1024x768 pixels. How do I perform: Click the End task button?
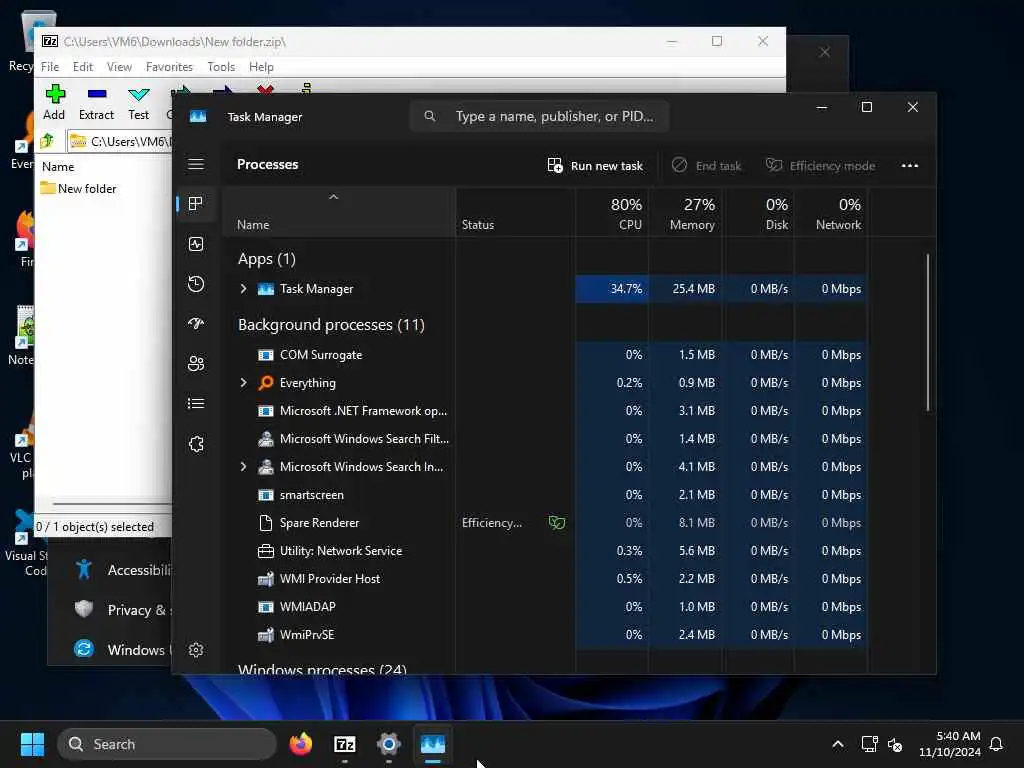coord(707,165)
